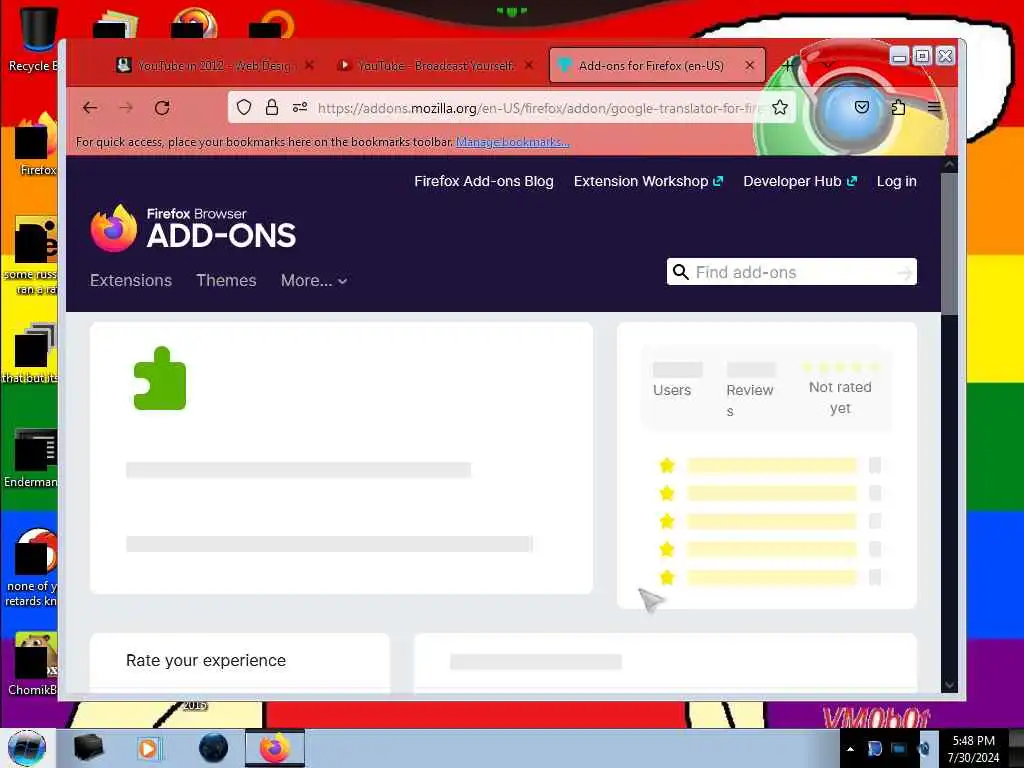
Task: Click the page vertical scrollbar thumb
Action: 950,243
